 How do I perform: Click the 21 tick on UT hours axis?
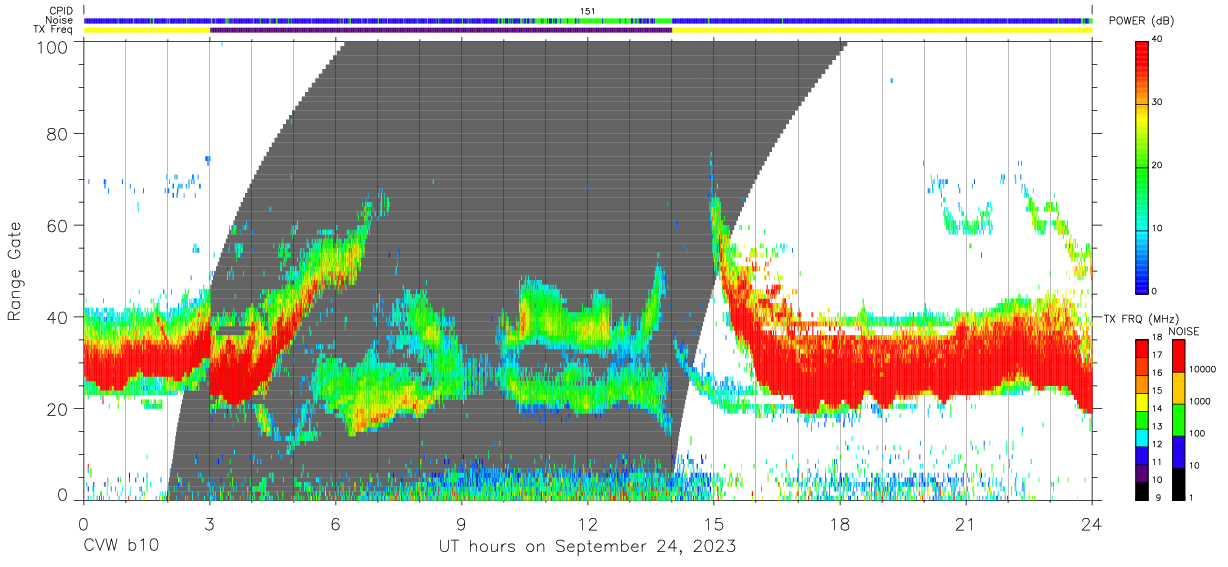[x=966, y=523]
